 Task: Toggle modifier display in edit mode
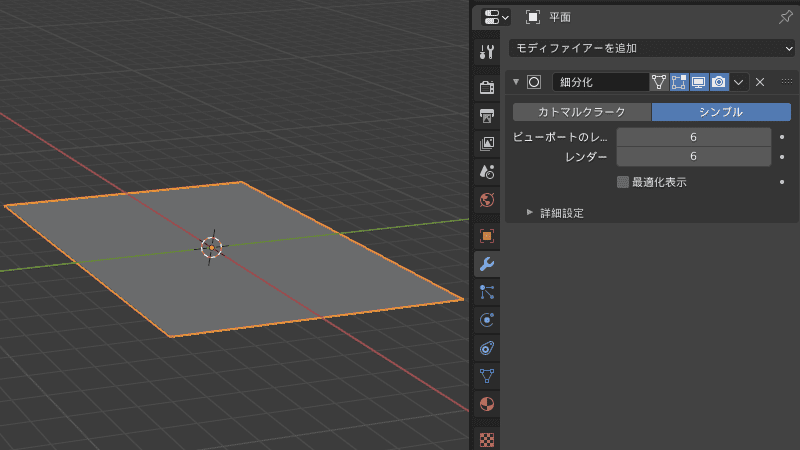(x=679, y=82)
